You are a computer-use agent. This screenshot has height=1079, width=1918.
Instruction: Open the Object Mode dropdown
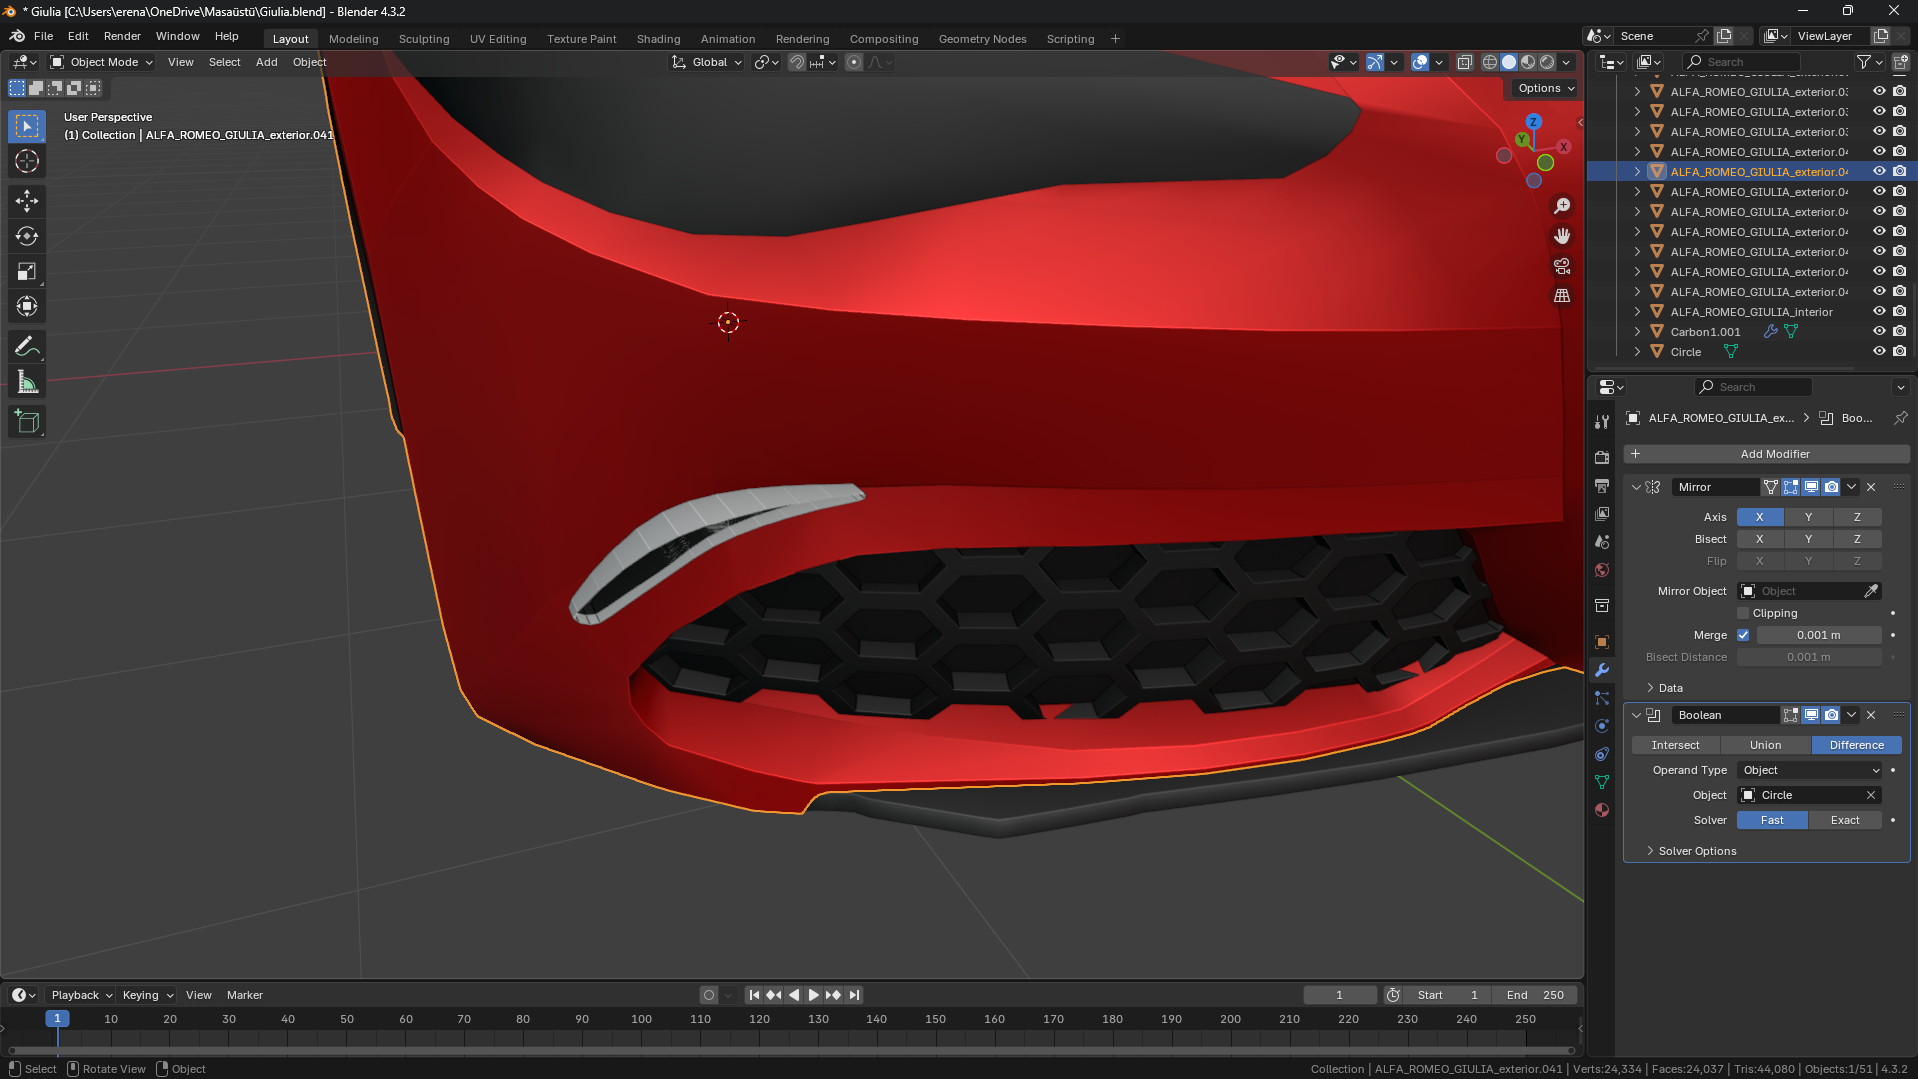tap(102, 62)
